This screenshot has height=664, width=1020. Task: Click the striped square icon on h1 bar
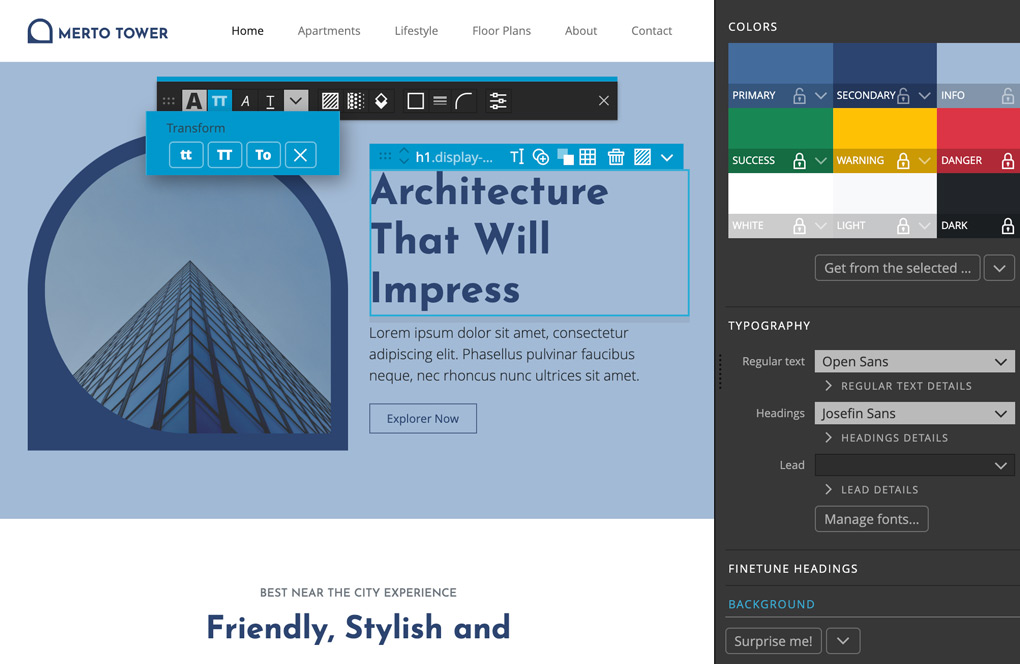pyautogui.click(x=642, y=157)
